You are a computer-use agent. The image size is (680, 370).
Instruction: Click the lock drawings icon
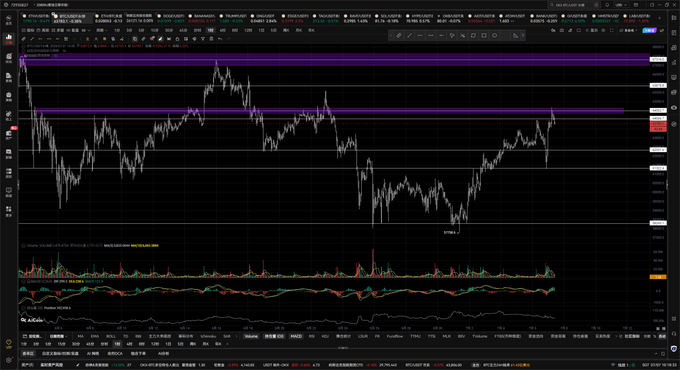pos(177,39)
